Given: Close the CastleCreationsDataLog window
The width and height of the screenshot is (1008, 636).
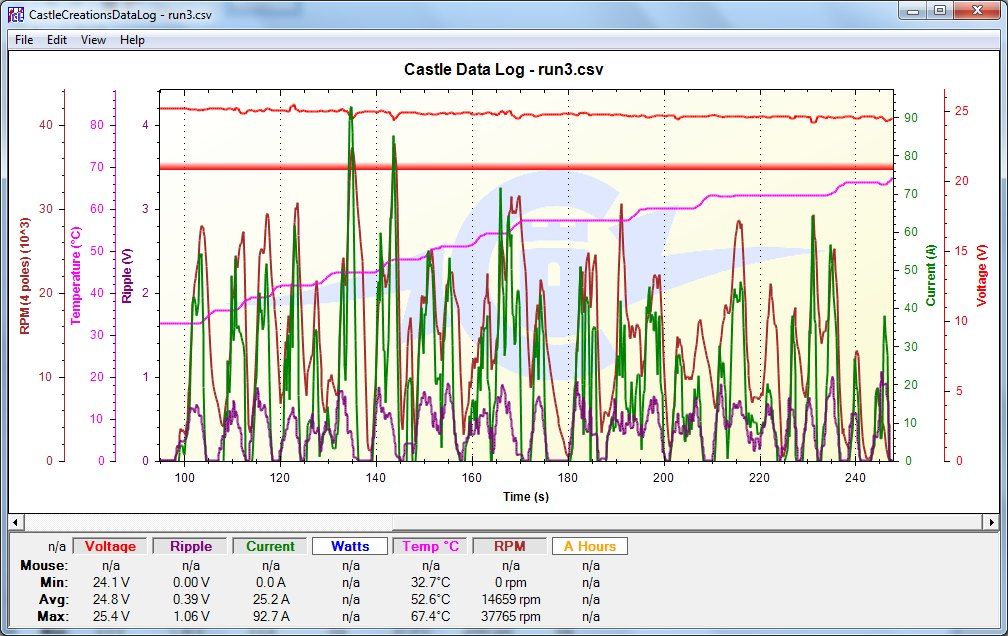Looking at the screenshot, I should (976, 11).
